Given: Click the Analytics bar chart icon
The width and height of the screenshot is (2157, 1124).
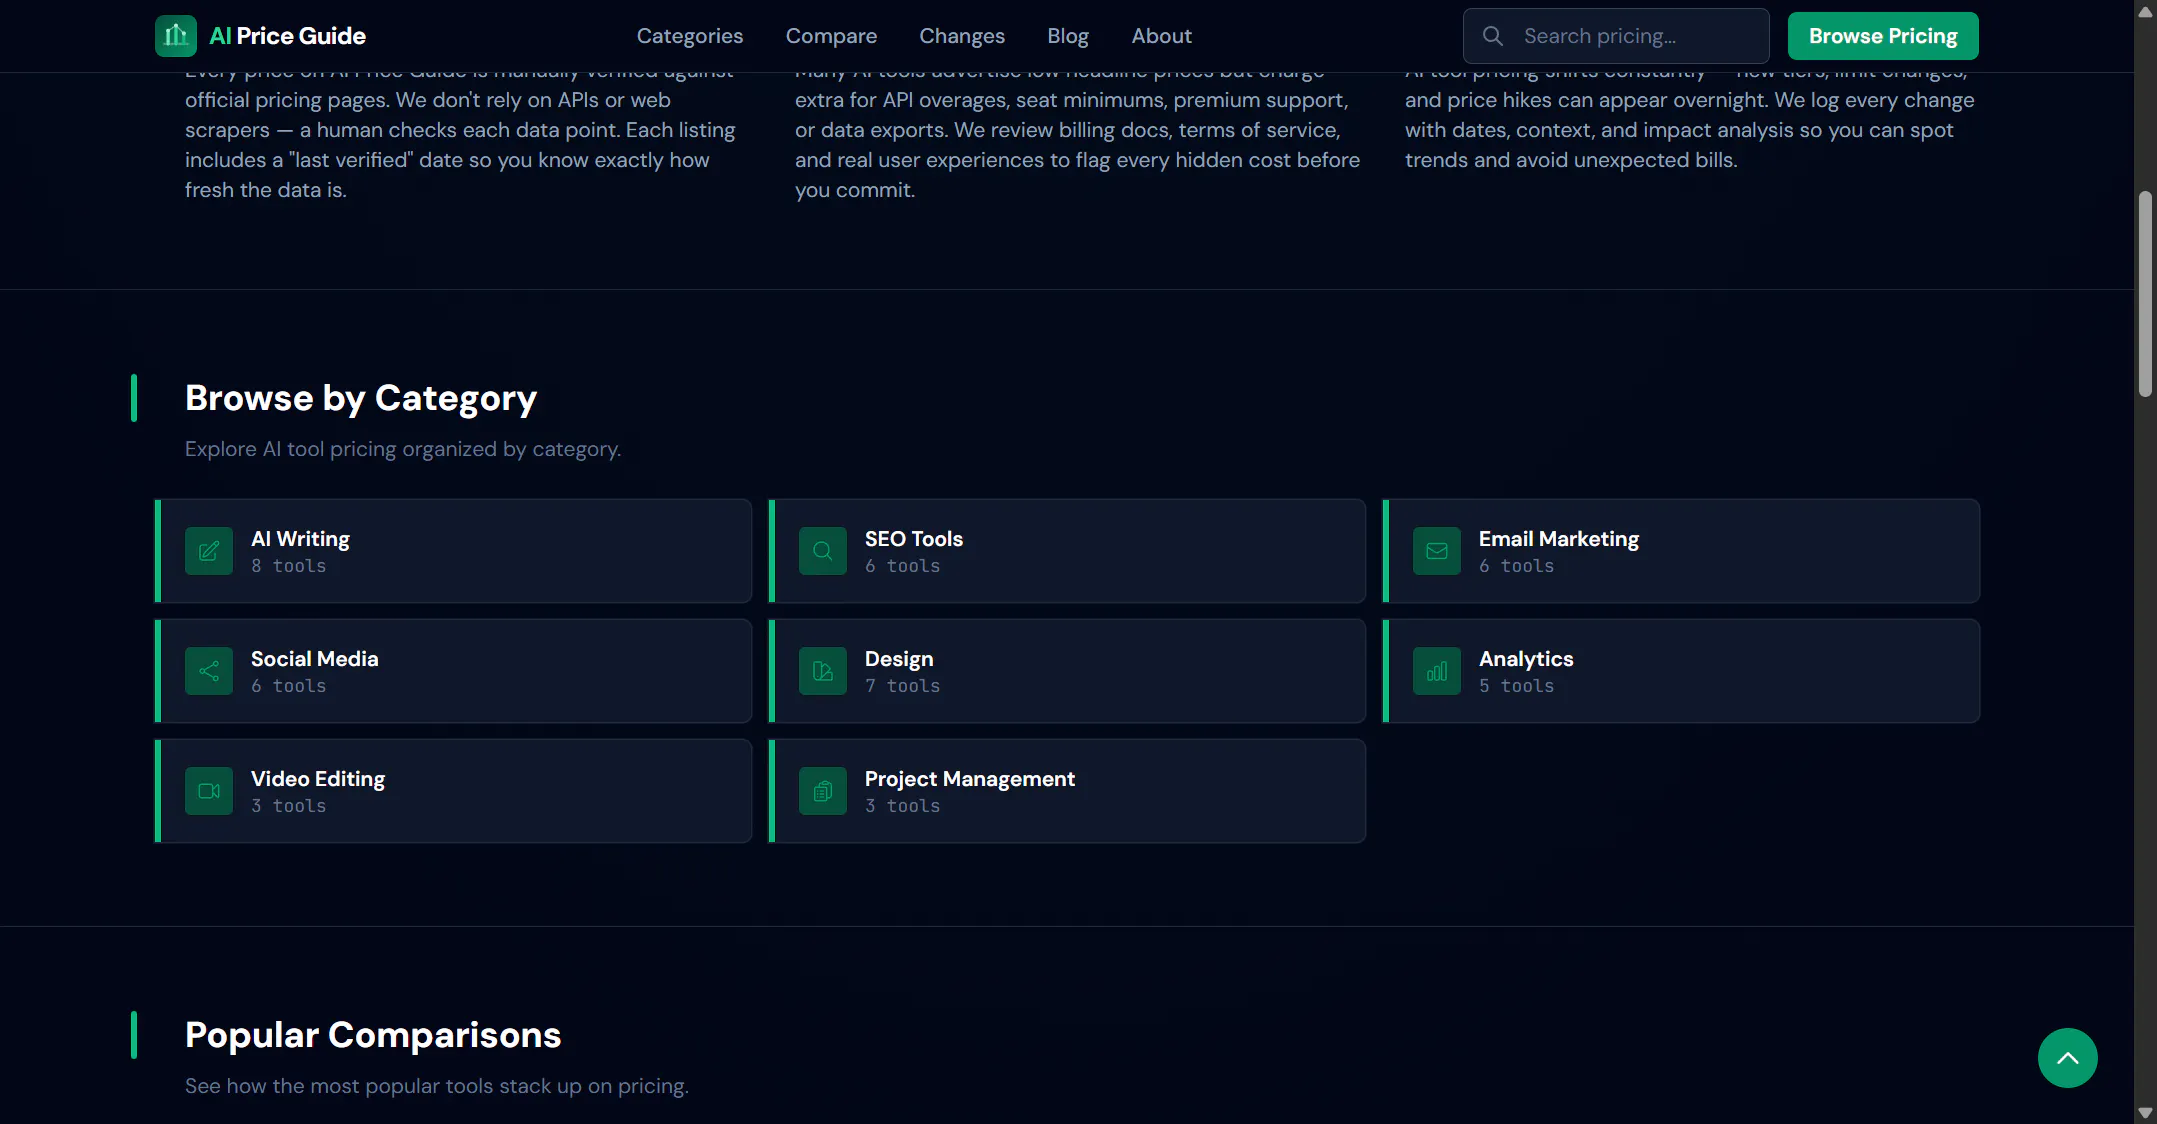Looking at the screenshot, I should point(1437,671).
